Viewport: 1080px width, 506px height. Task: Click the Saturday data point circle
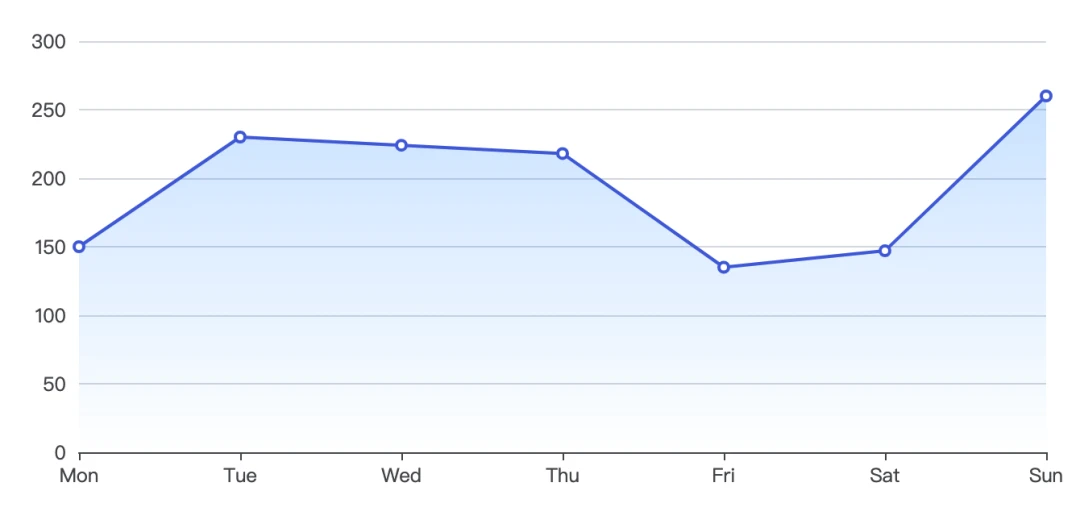click(x=885, y=251)
